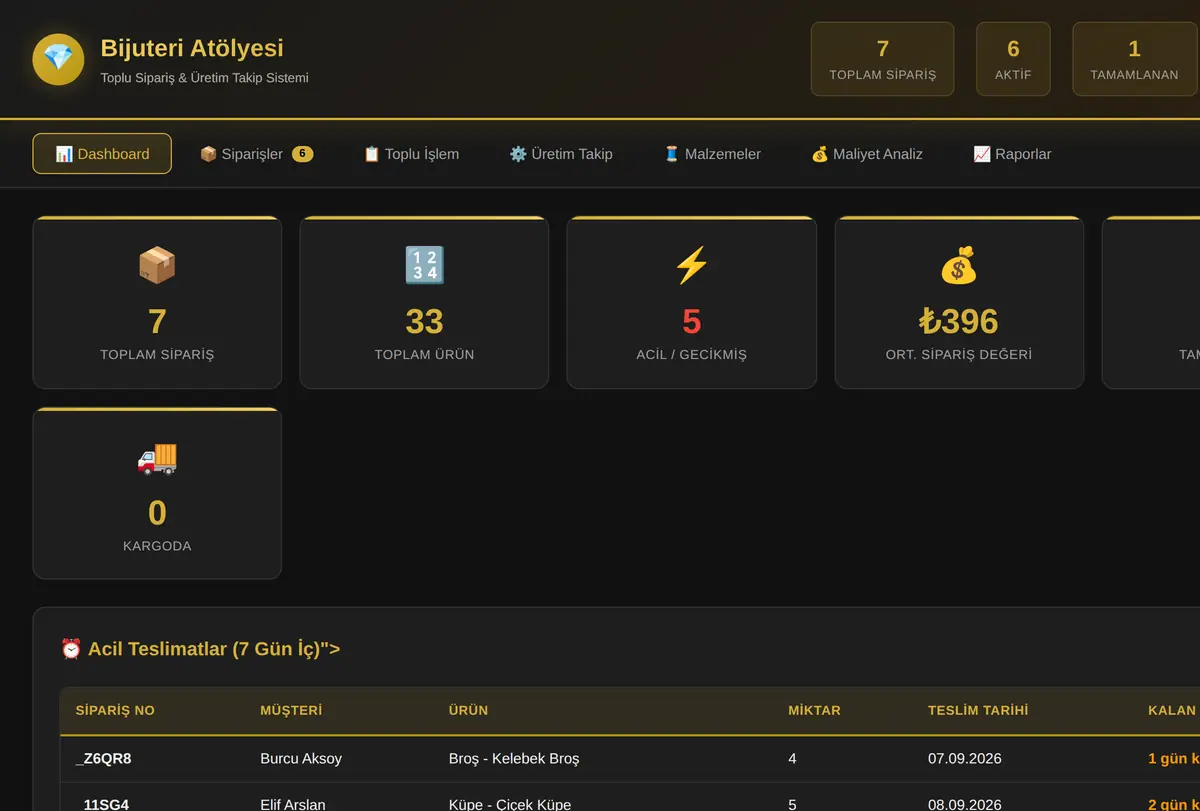Switch to the Siparişler tab

click(256, 154)
